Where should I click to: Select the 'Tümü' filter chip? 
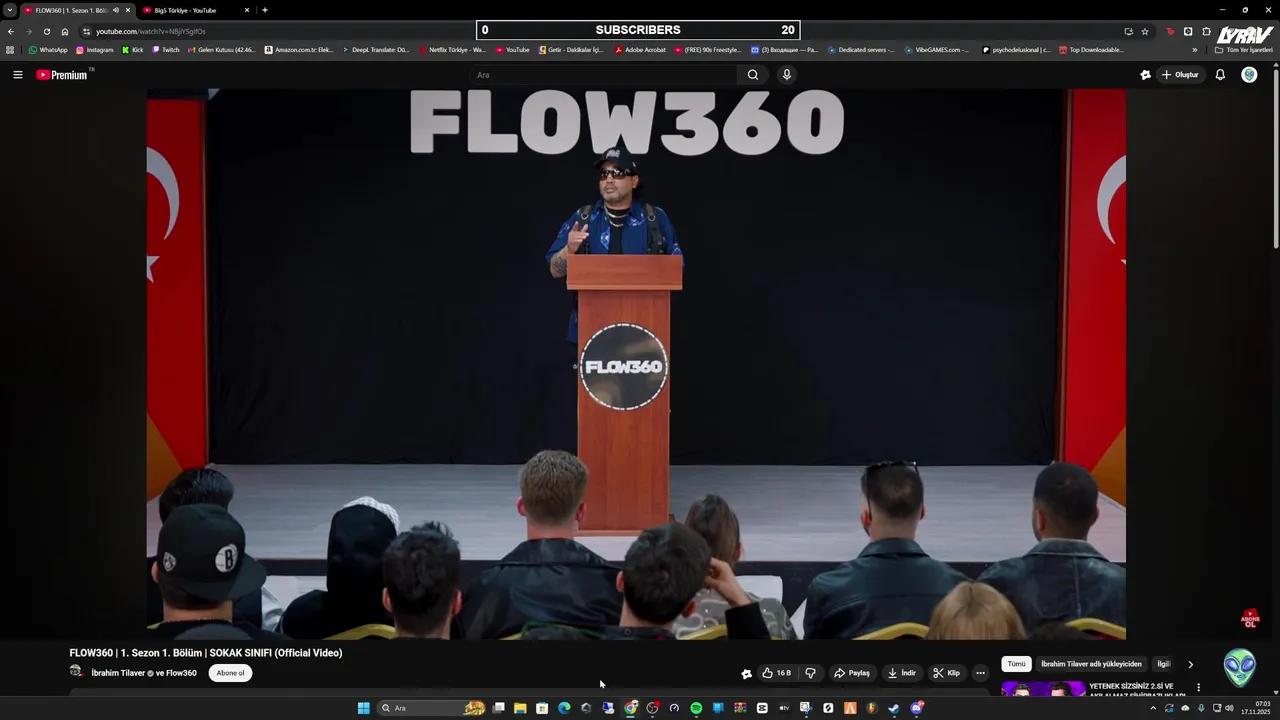1016,664
